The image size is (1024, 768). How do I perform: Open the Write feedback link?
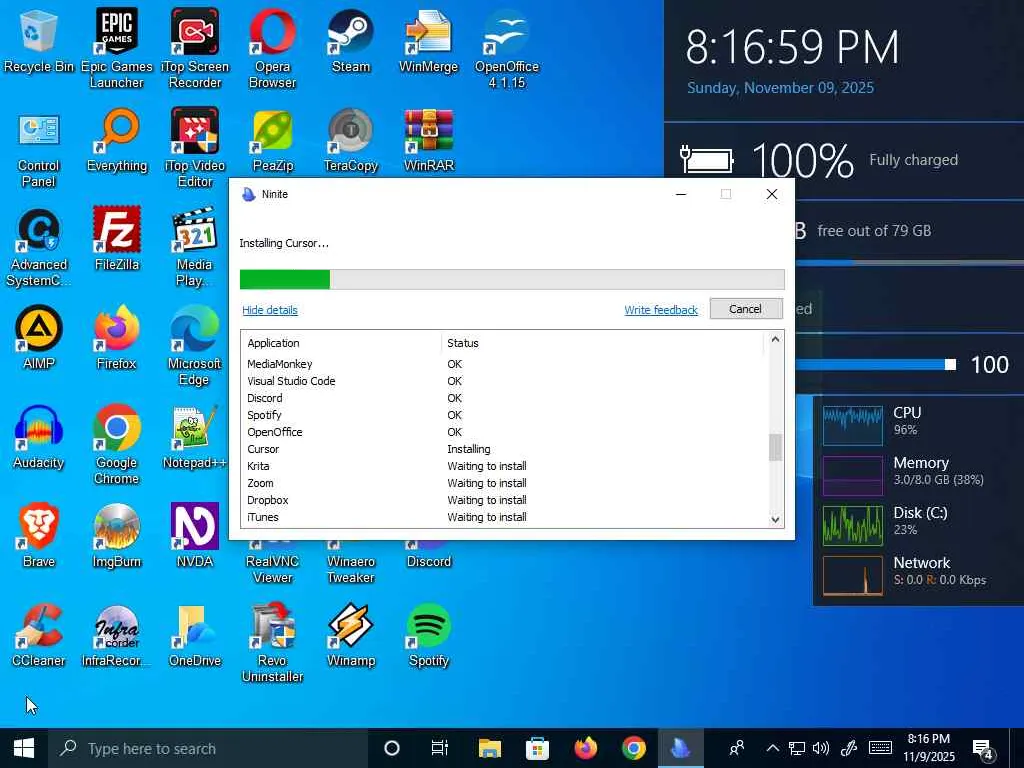(x=661, y=310)
